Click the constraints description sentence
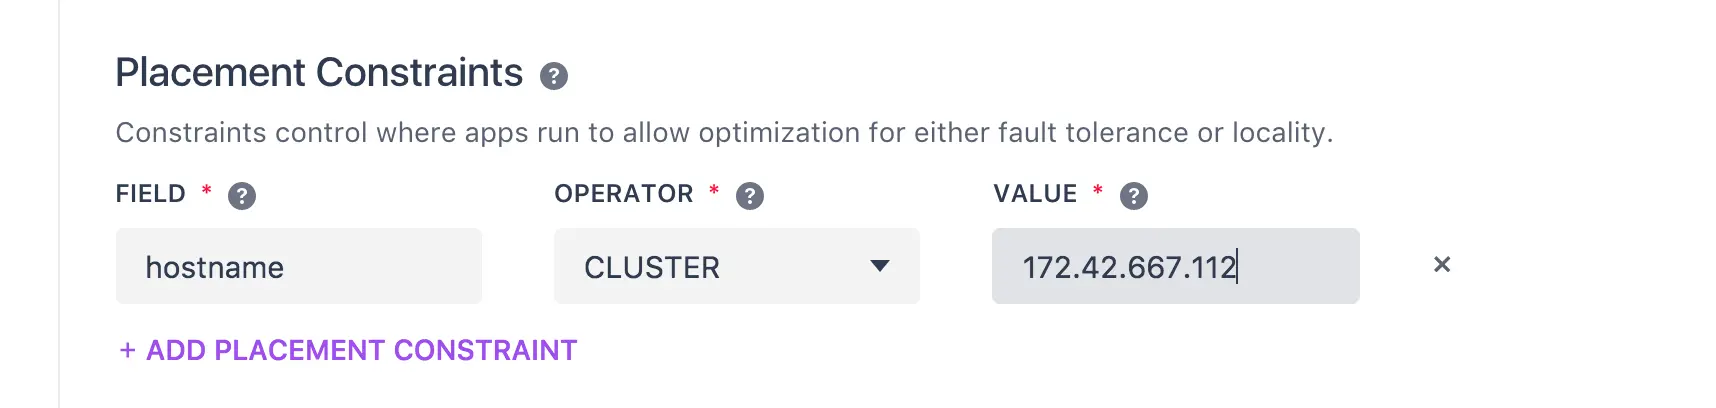The width and height of the screenshot is (1716, 408). tap(724, 133)
